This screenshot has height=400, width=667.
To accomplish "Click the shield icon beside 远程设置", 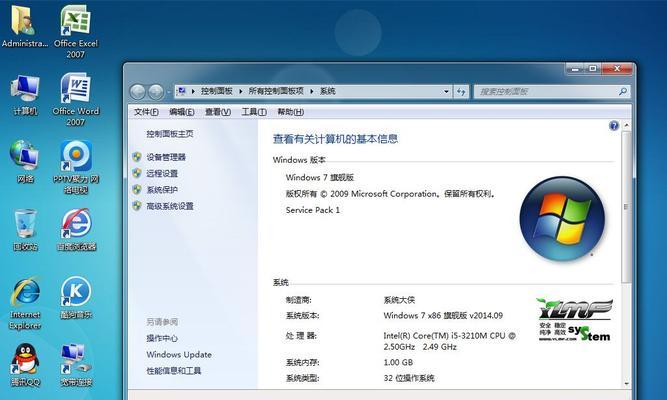I will pyautogui.click(x=137, y=173).
